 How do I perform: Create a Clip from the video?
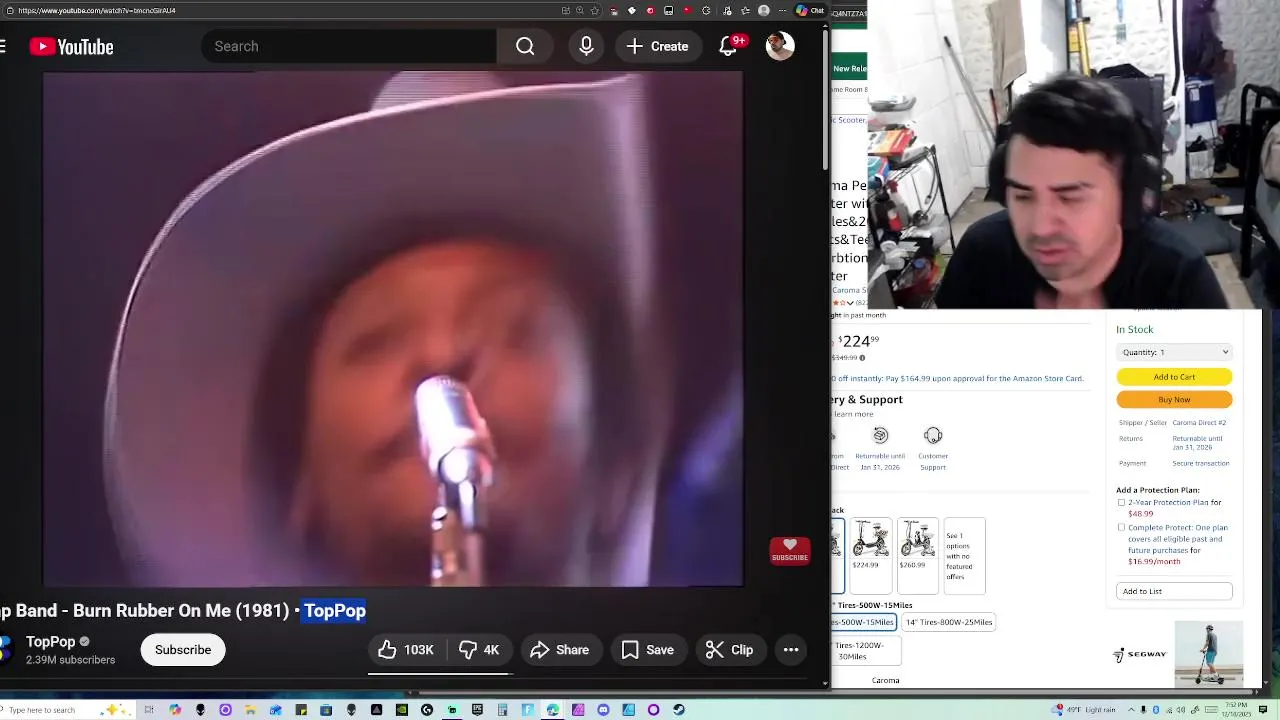[x=730, y=650]
